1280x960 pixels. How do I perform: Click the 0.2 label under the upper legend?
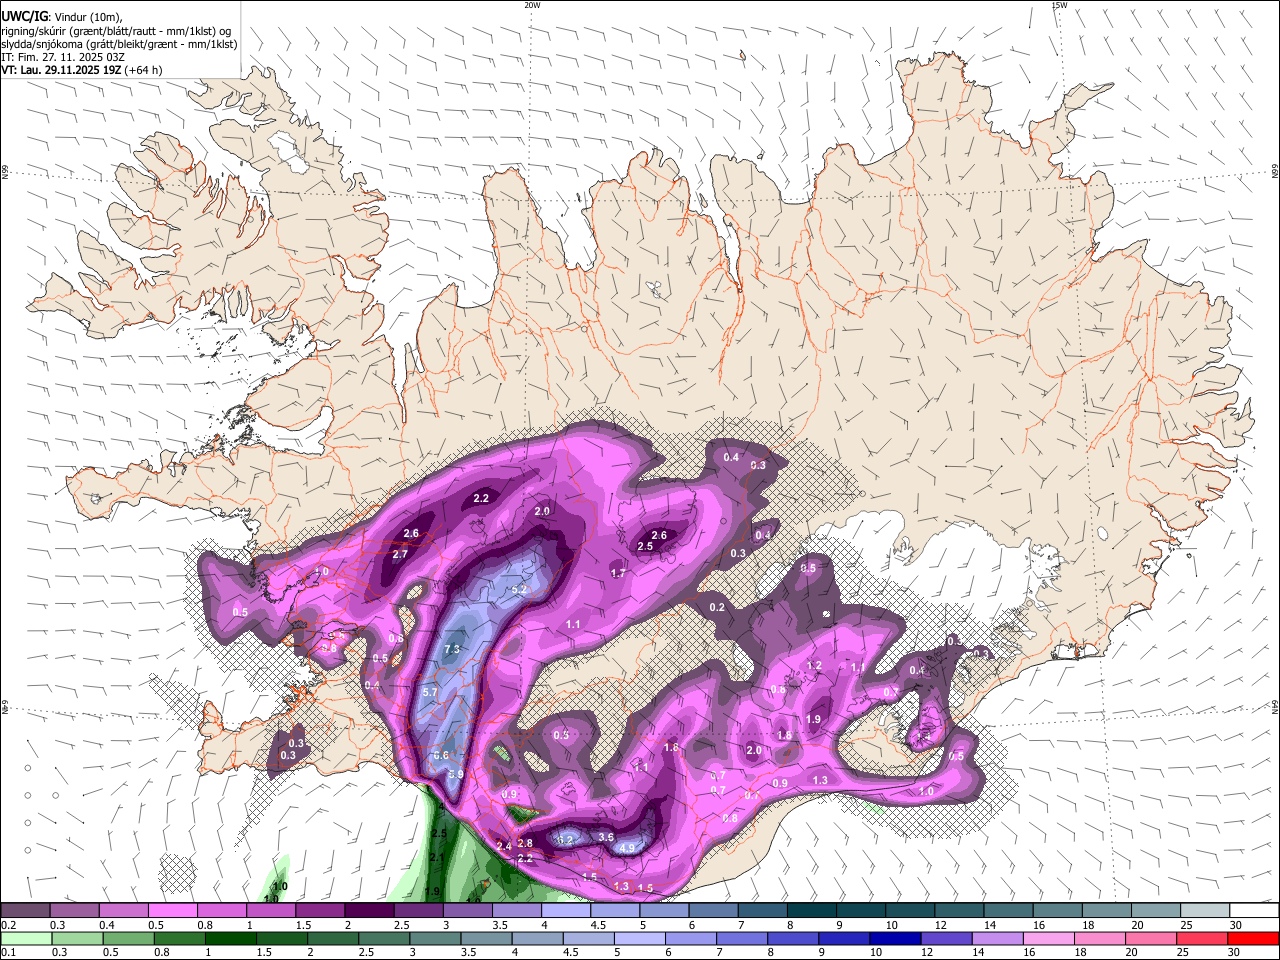click(x=8, y=925)
